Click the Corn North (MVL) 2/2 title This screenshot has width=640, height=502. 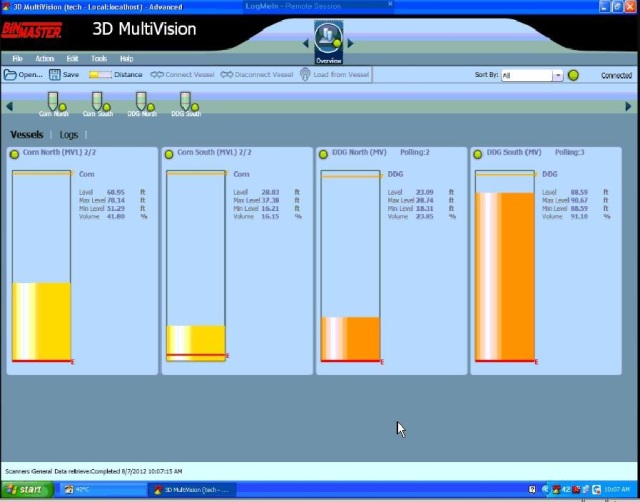60,152
